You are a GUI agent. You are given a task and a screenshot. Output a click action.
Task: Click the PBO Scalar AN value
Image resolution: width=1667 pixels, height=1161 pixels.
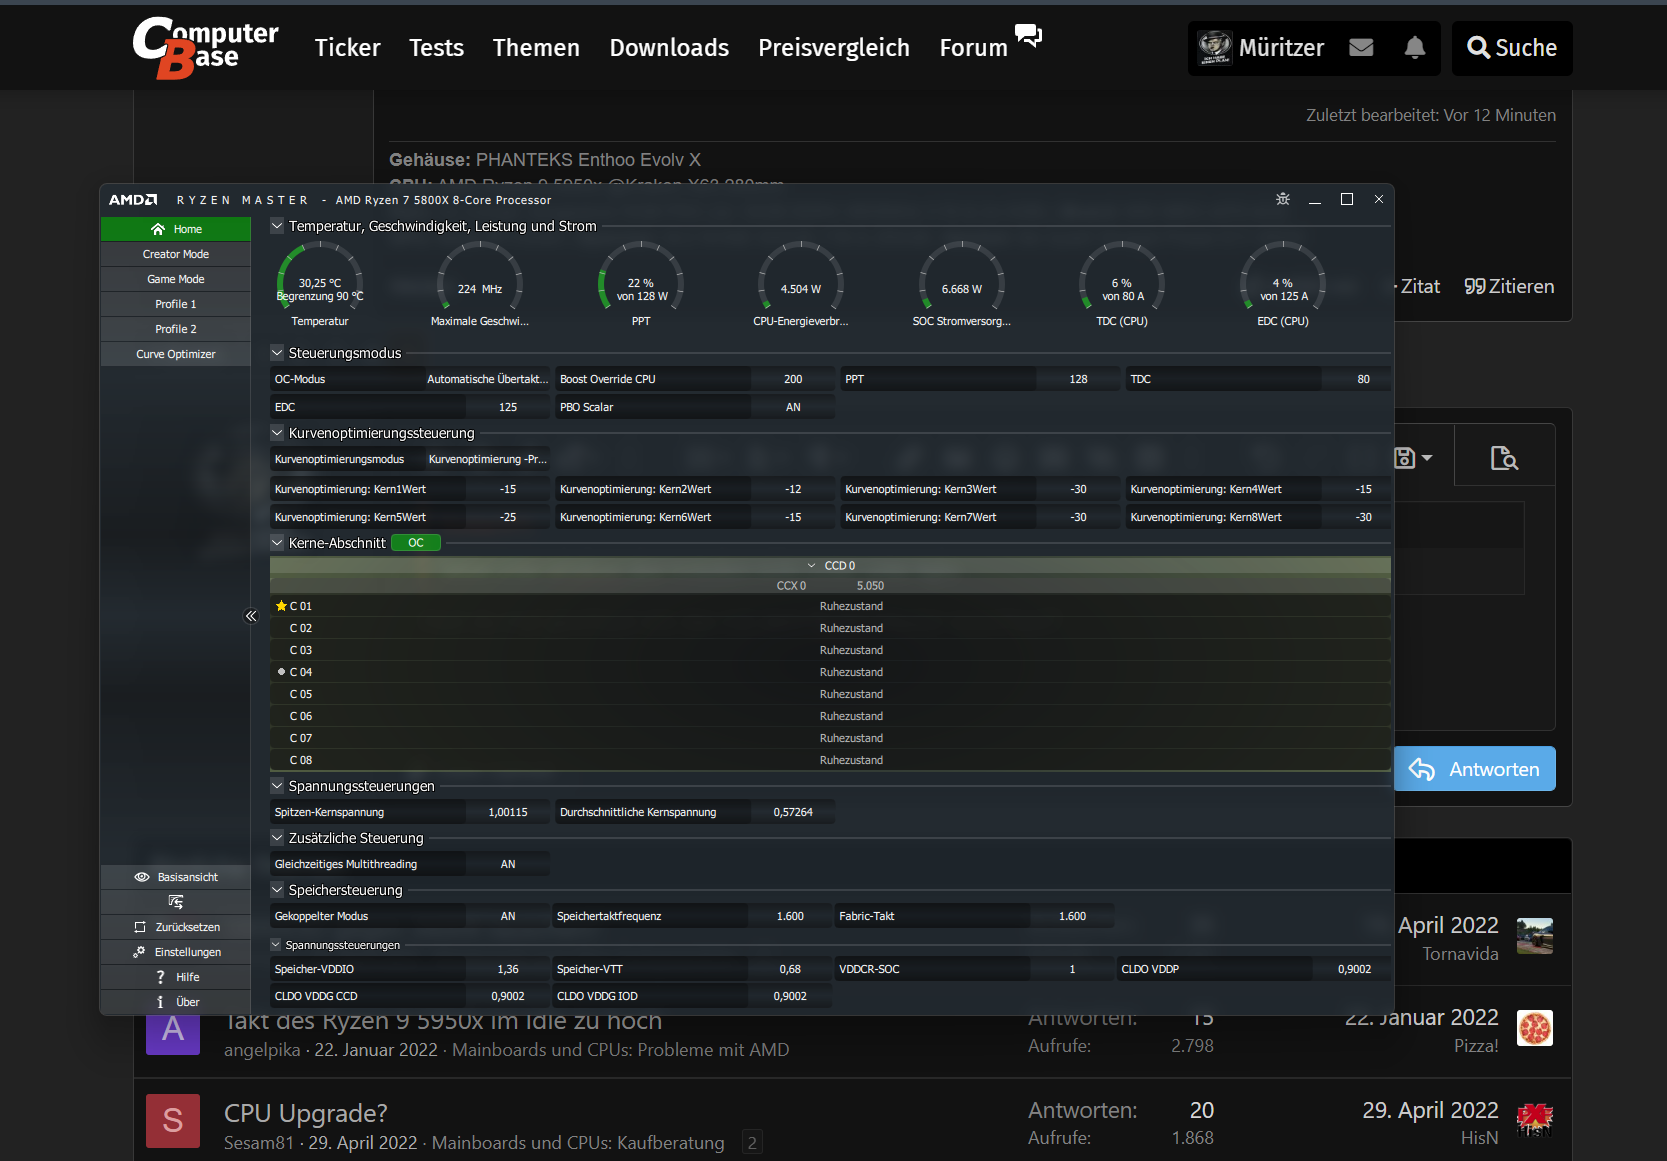793,407
